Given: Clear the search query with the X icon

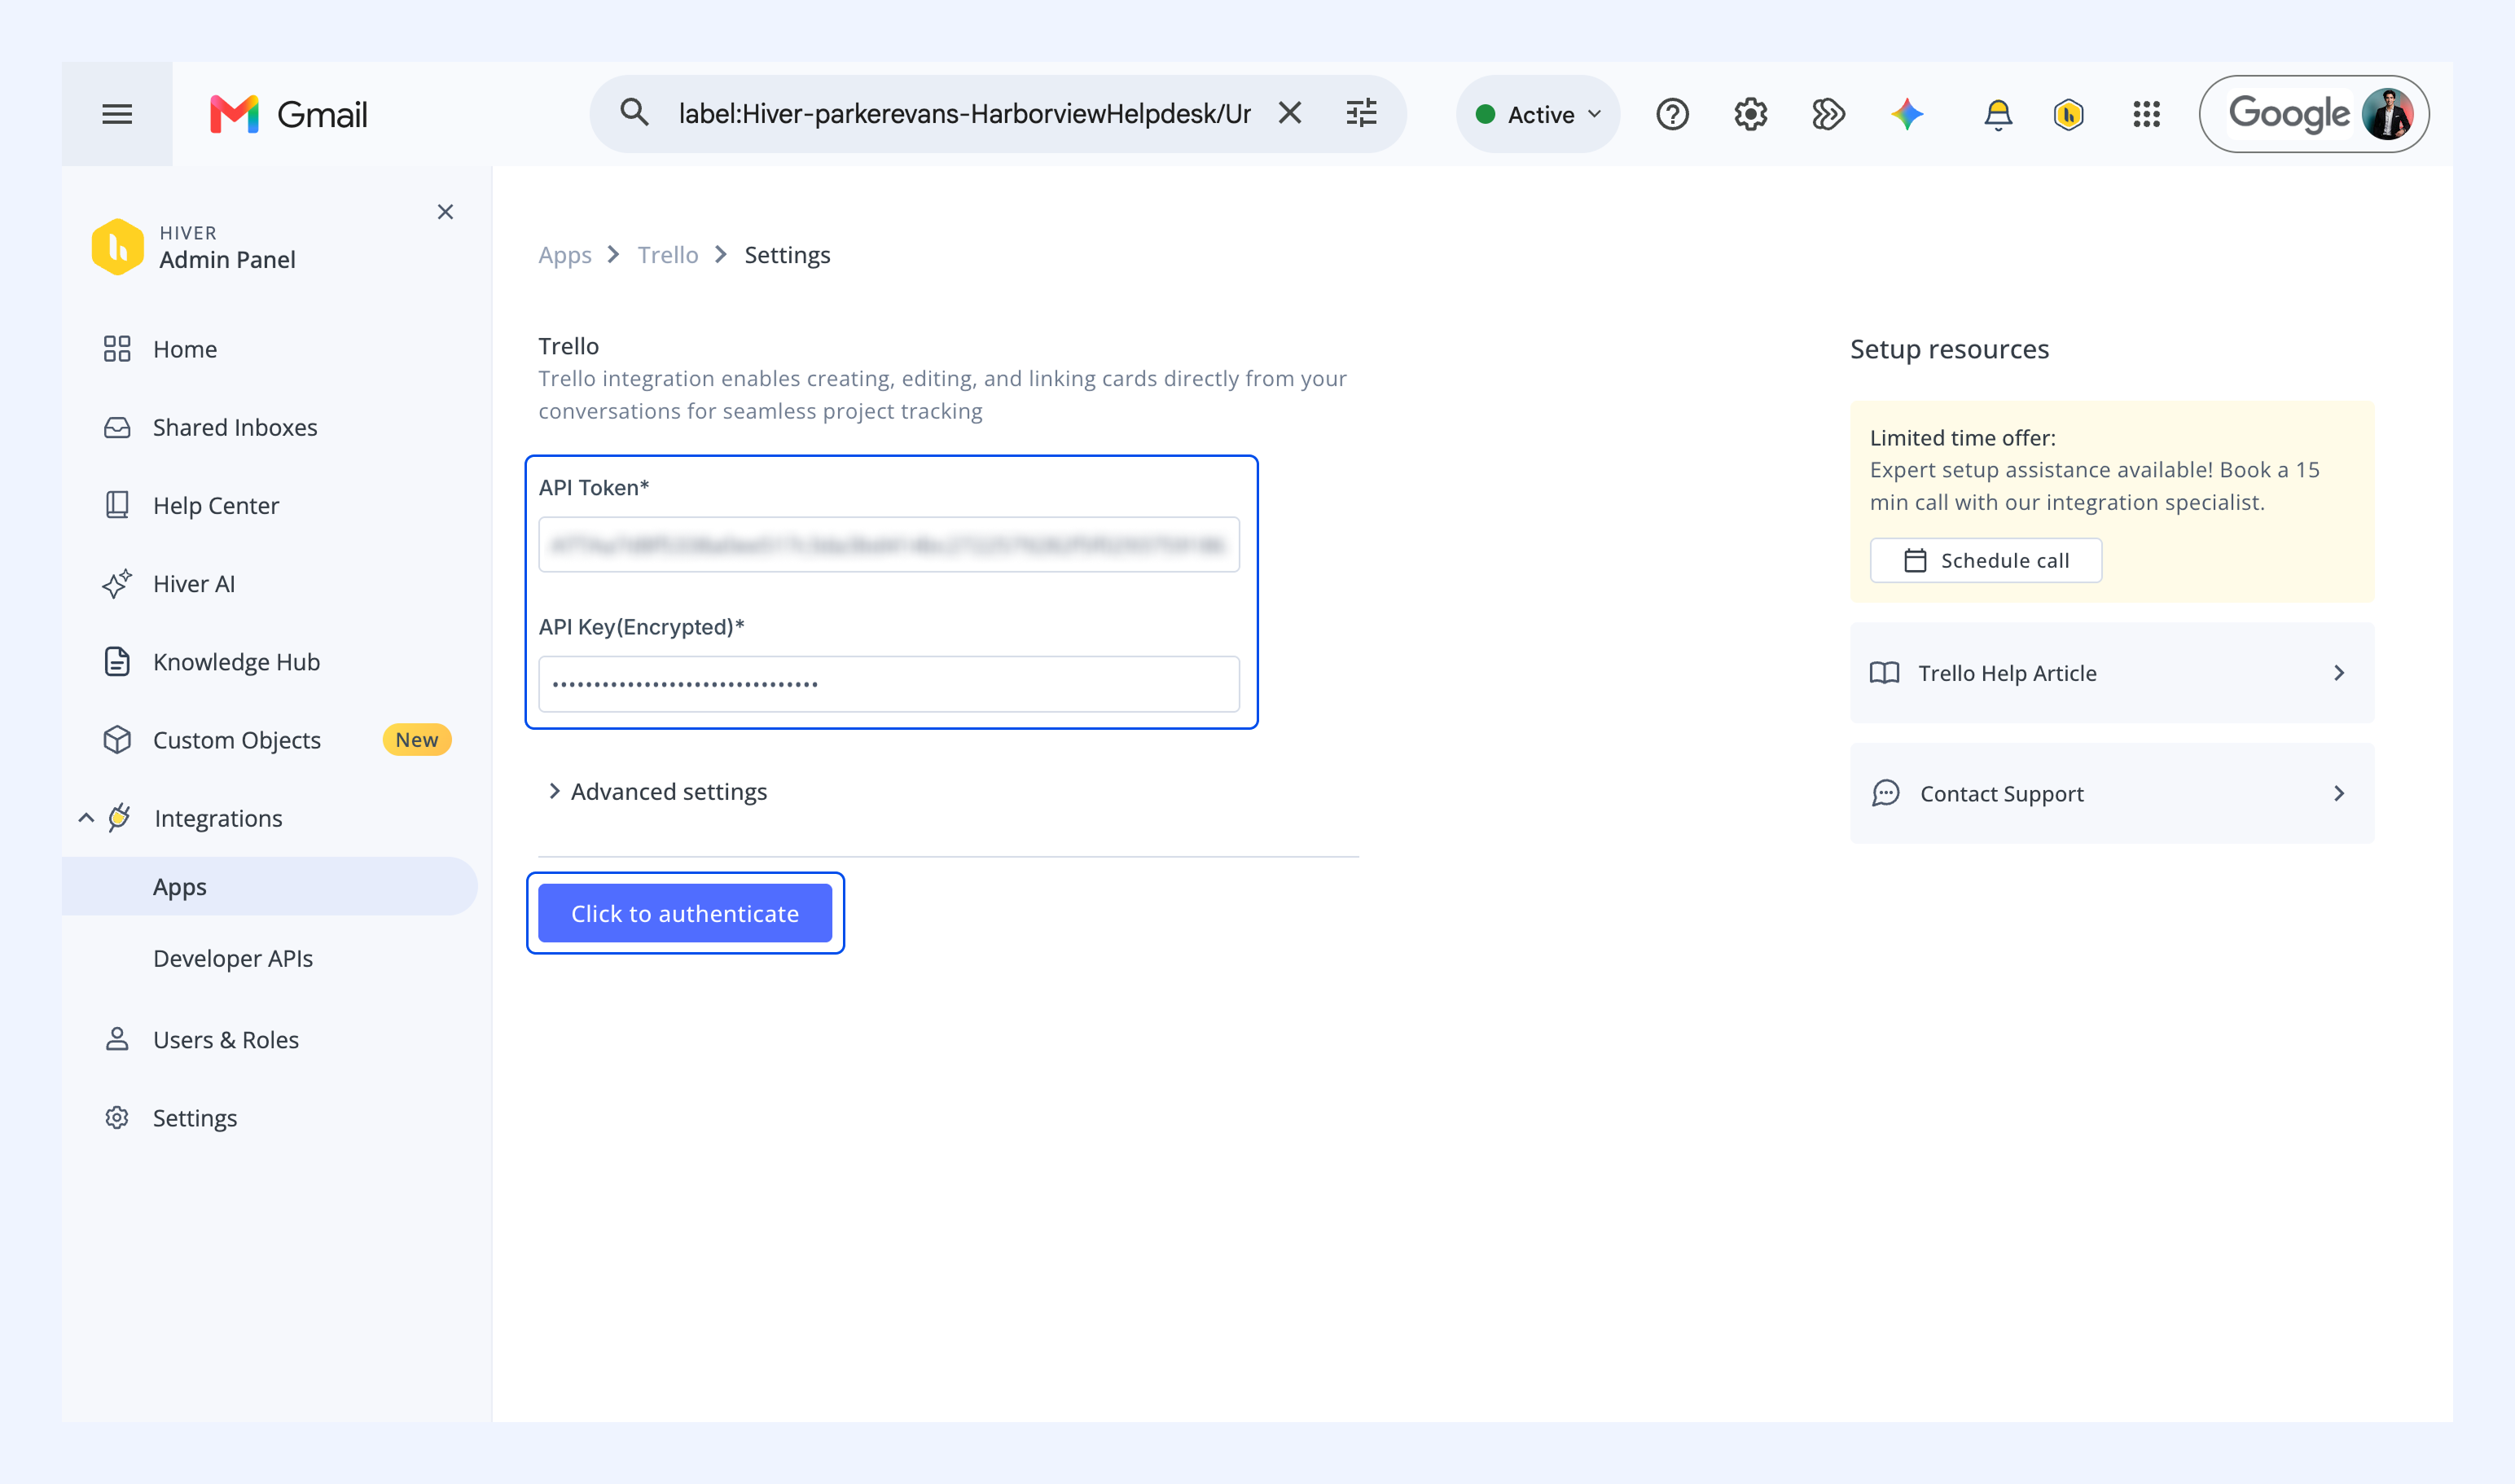Looking at the screenshot, I should (x=1290, y=113).
